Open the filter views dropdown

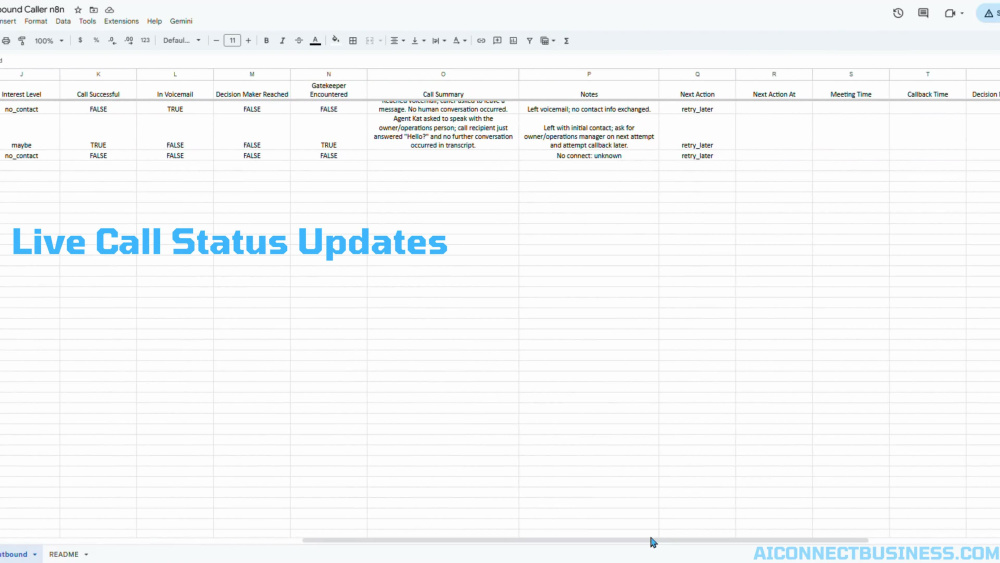coord(547,40)
